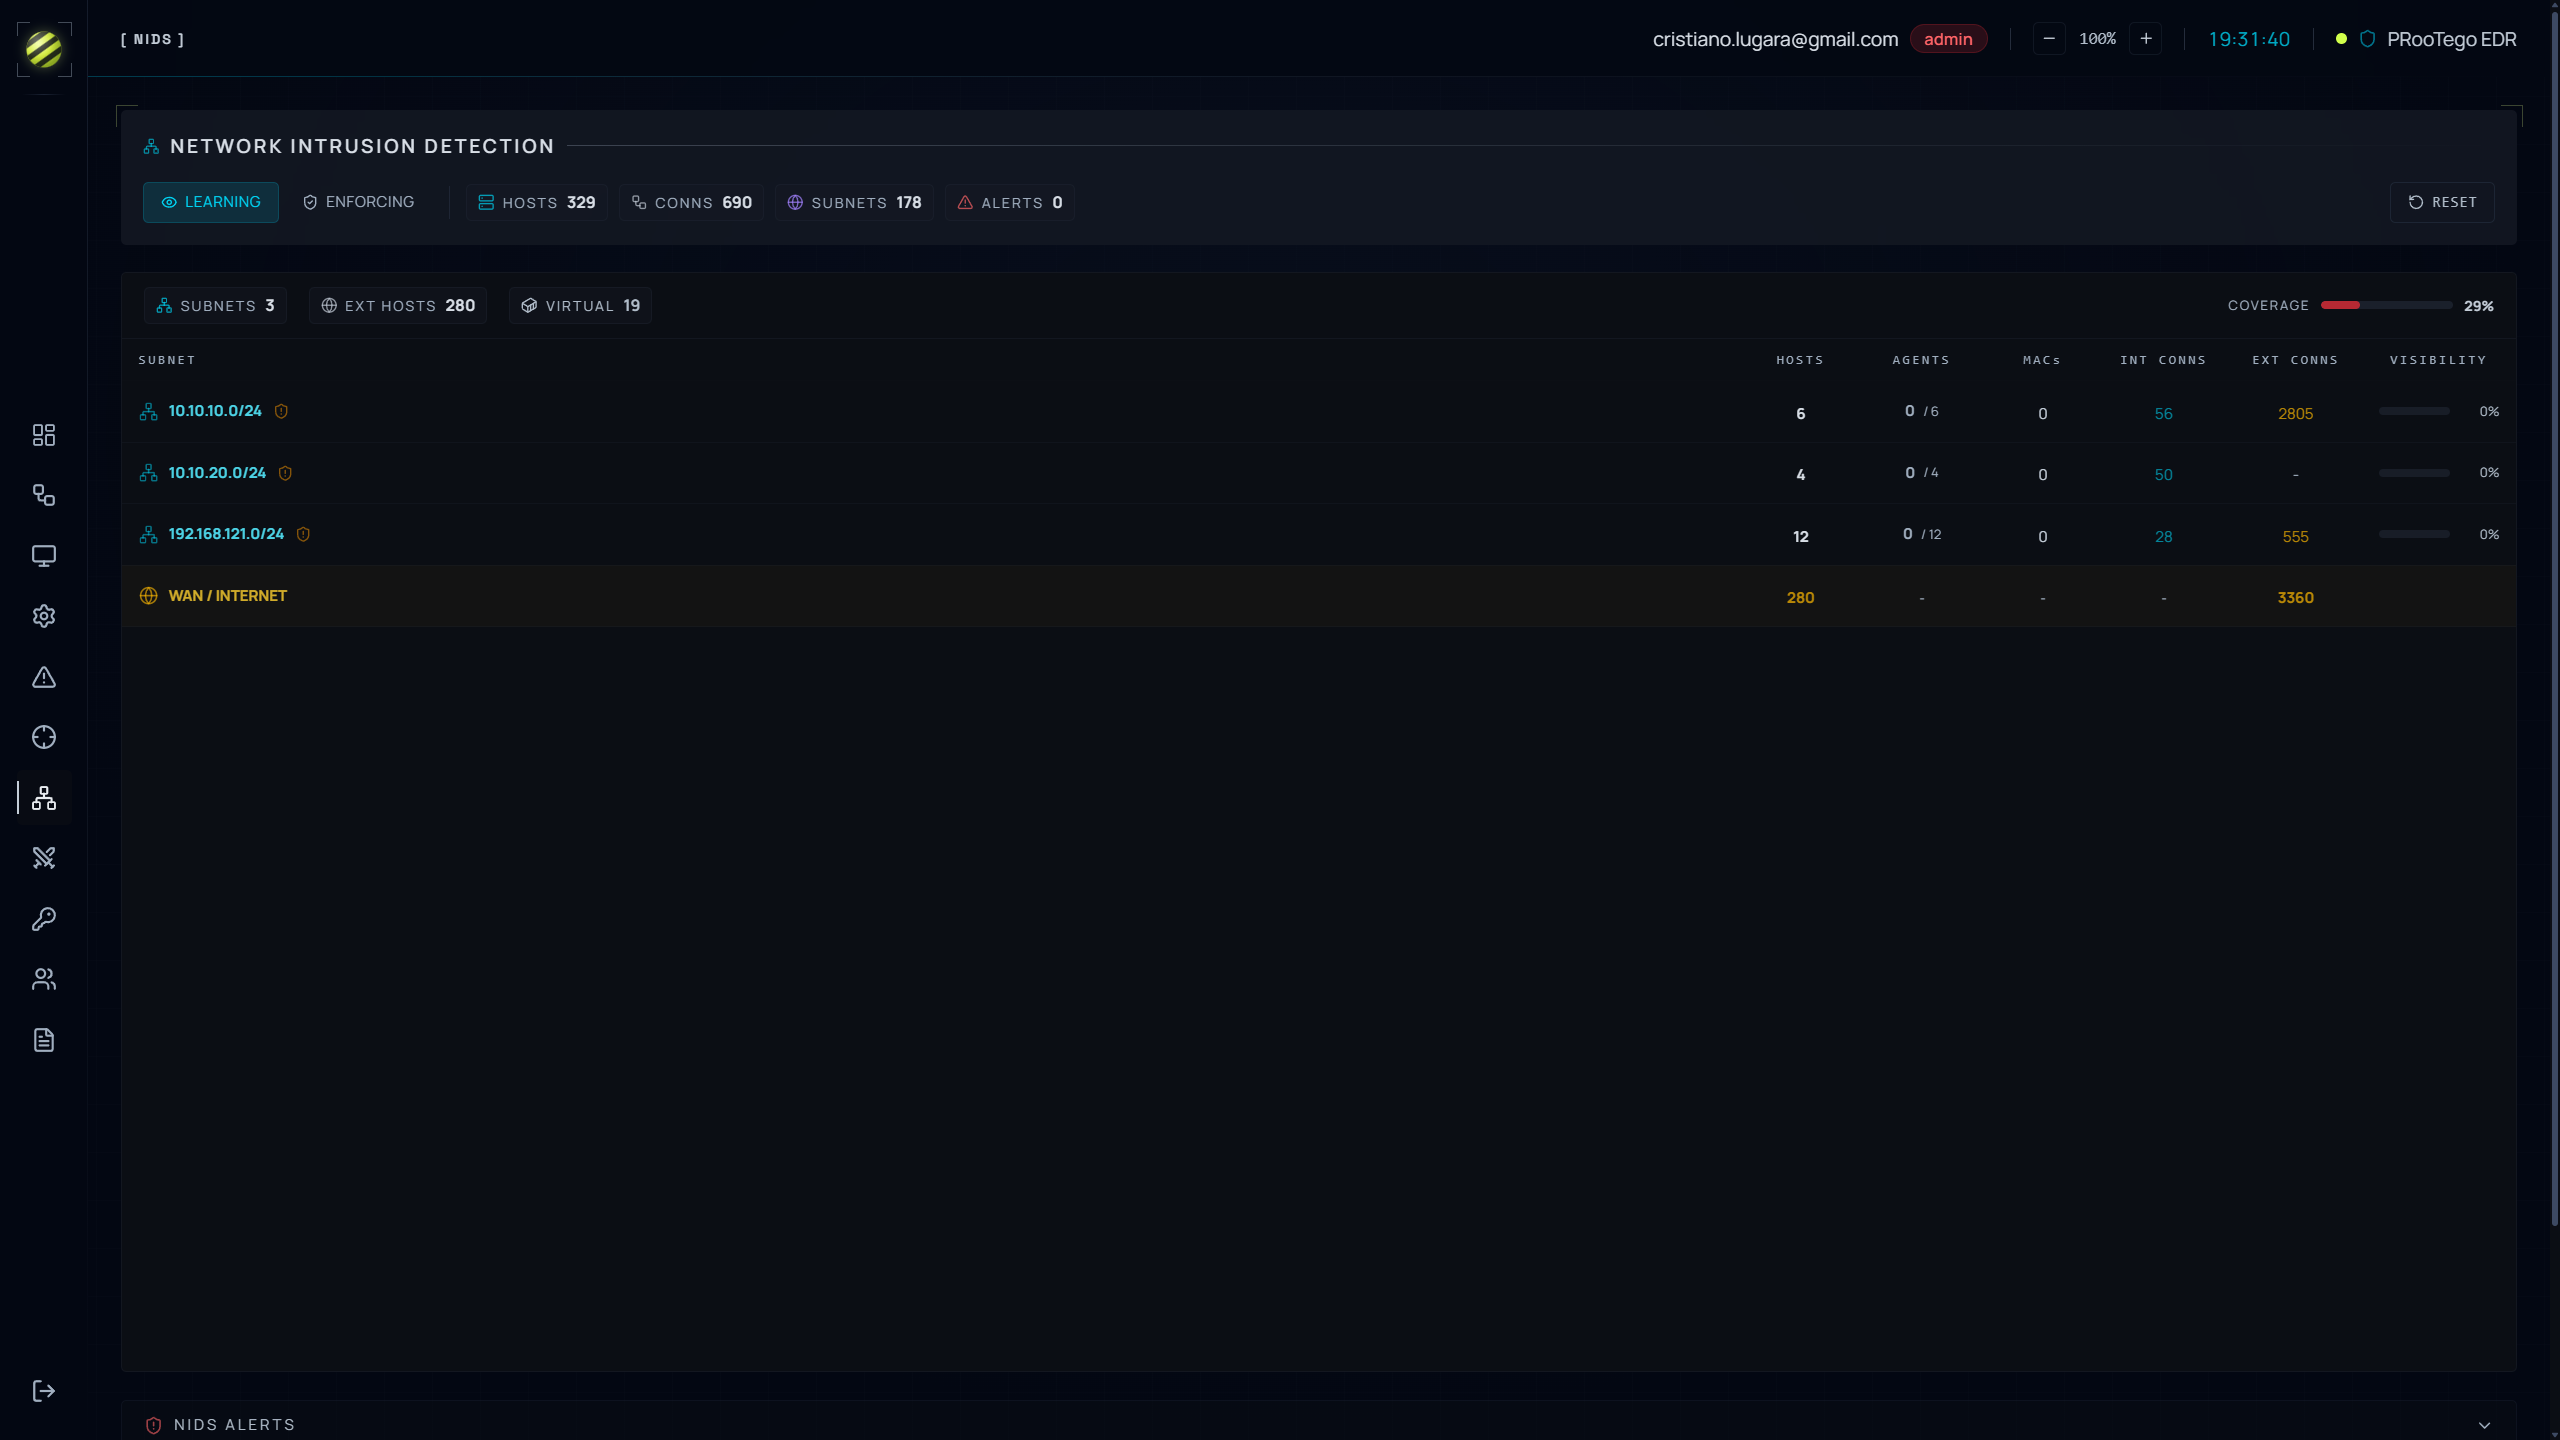
Task: Switch to LEARNING mode
Action: pyautogui.click(x=211, y=202)
